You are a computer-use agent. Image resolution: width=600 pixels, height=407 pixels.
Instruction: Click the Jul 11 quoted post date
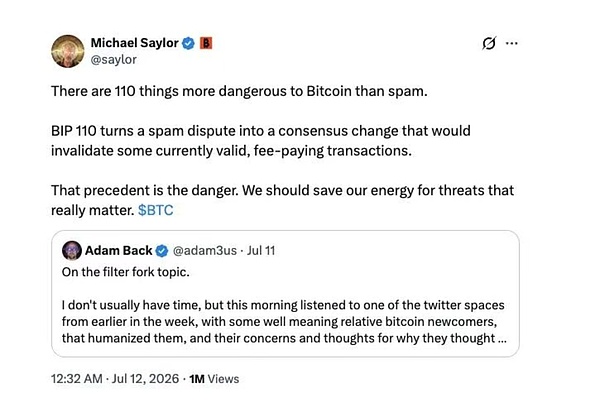(x=261, y=251)
